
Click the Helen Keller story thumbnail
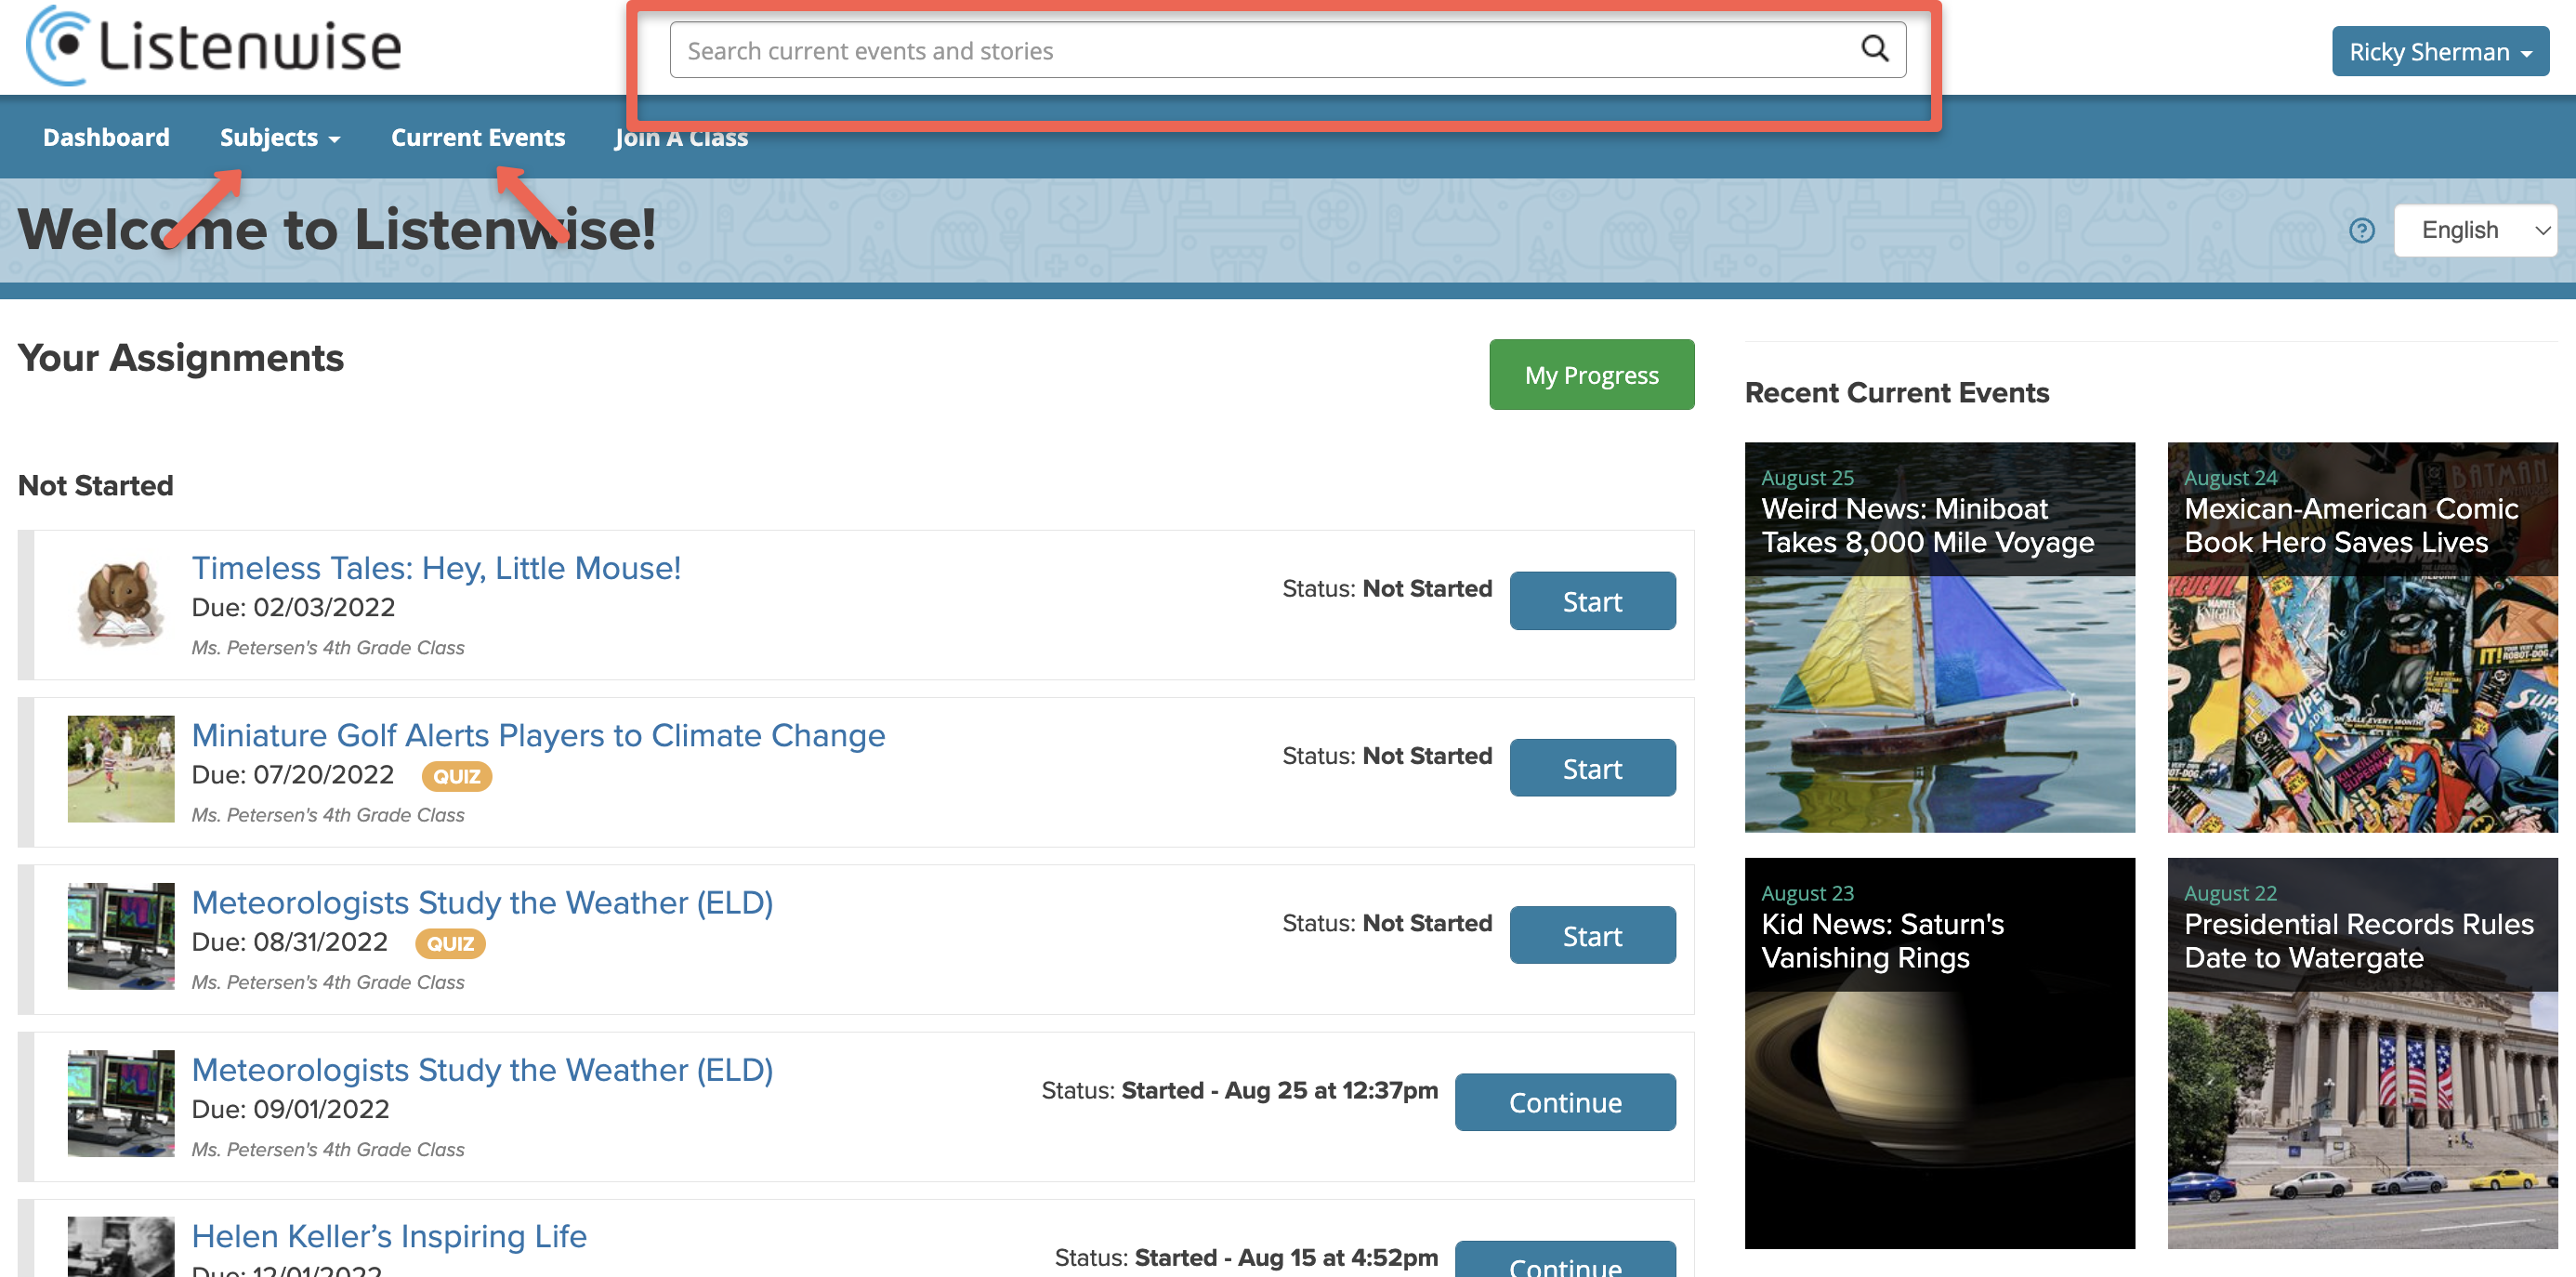tap(120, 1247)
